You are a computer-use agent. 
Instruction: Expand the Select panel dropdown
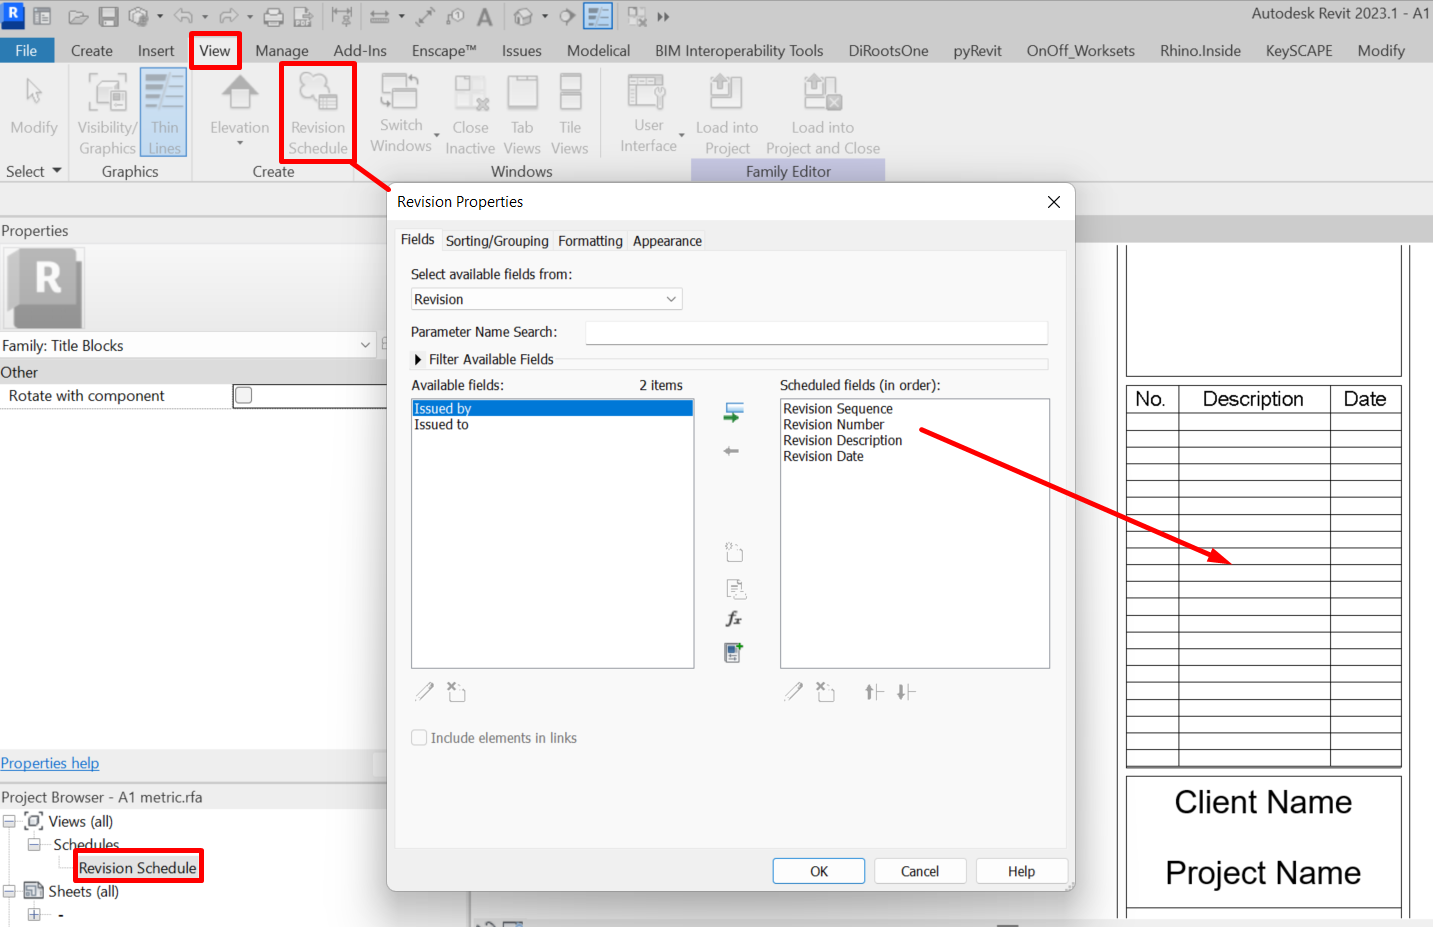point(34,171)
